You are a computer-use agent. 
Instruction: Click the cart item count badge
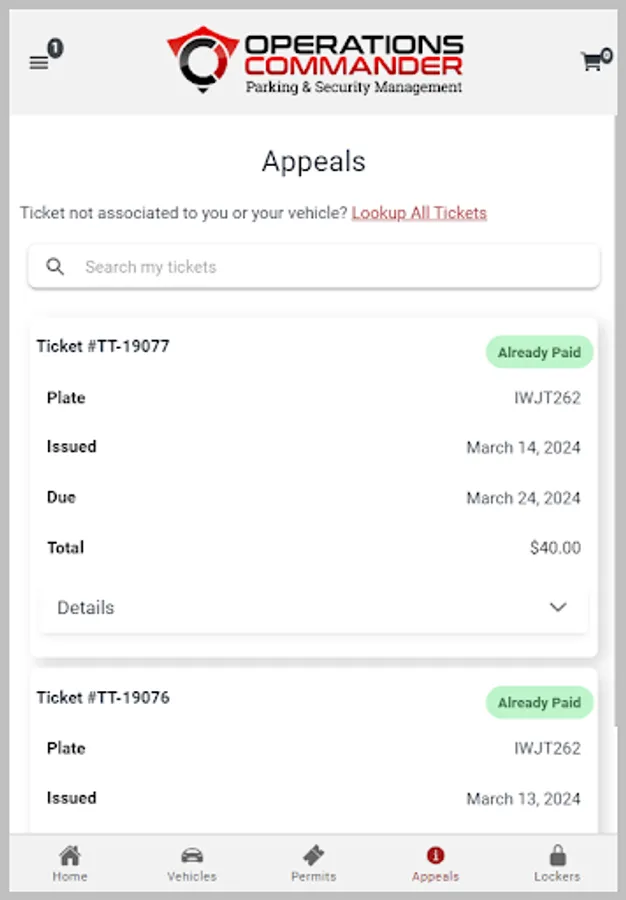coord(607,55)
